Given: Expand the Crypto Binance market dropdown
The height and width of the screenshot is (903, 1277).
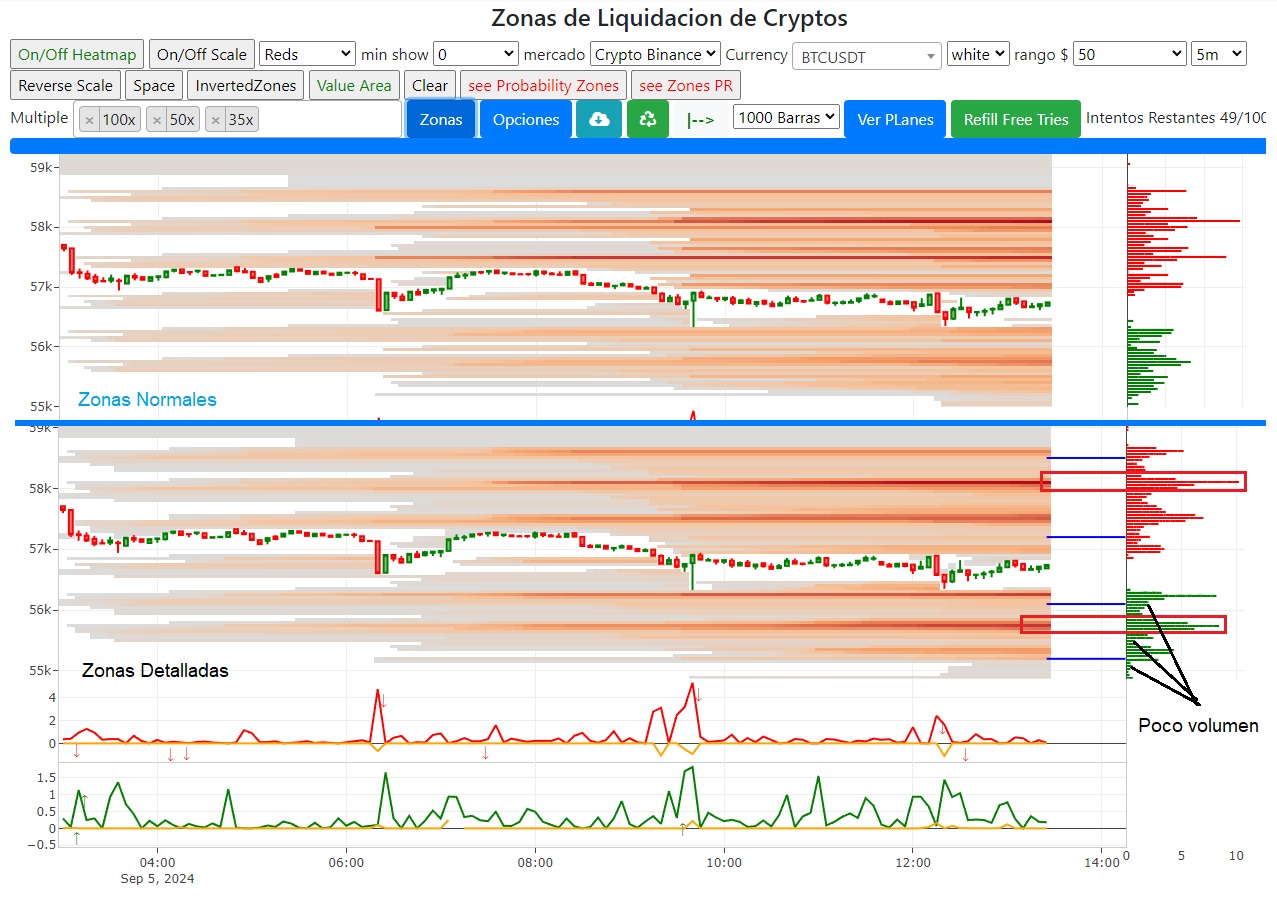Looking at the screenshot, I should point(655,54).
